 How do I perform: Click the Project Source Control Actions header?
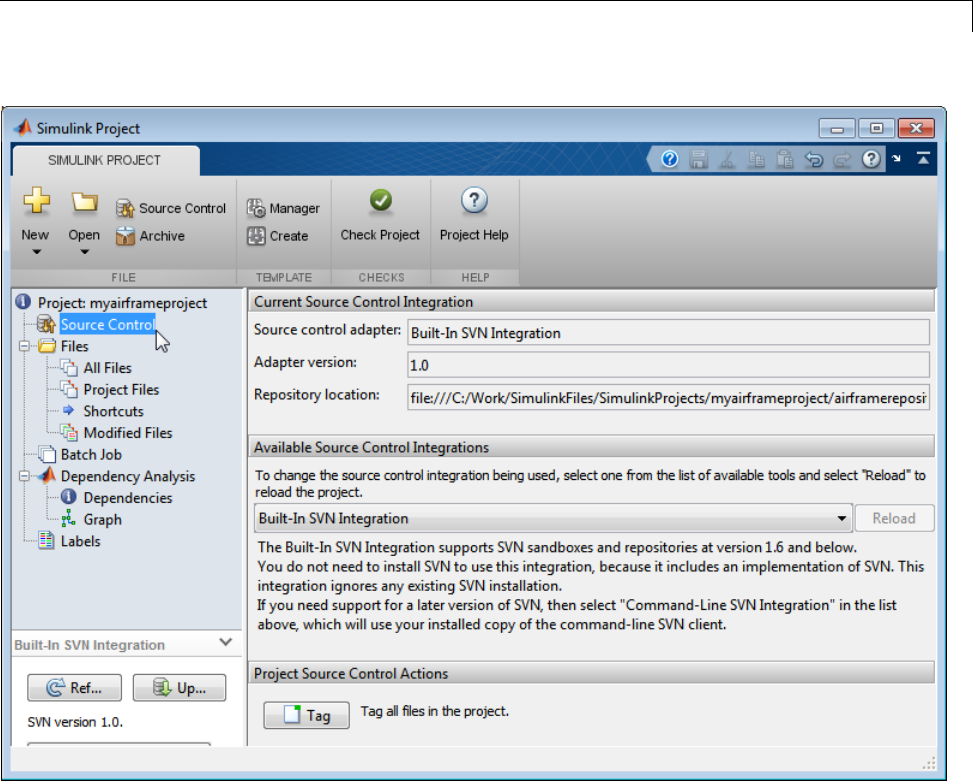(x=592, y=674)
